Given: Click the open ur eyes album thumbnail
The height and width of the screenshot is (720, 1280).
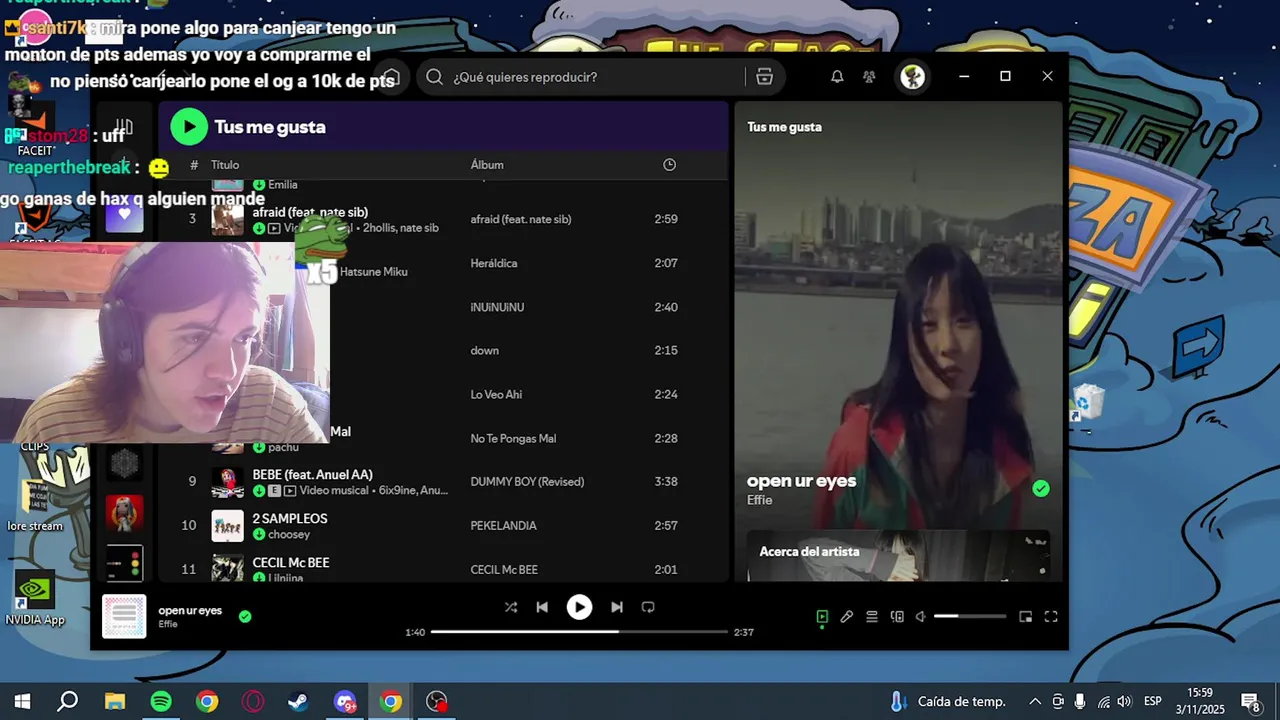Looking at the screenshot, I should (x=124, y=617).
